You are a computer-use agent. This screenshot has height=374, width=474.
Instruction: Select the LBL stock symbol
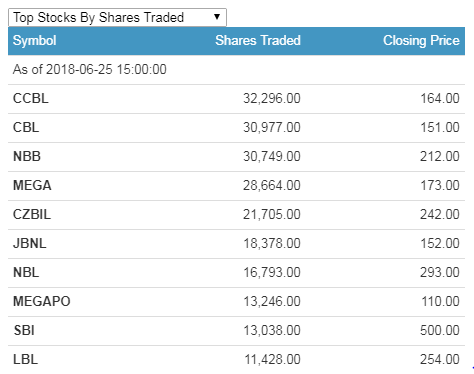[25, 359]
